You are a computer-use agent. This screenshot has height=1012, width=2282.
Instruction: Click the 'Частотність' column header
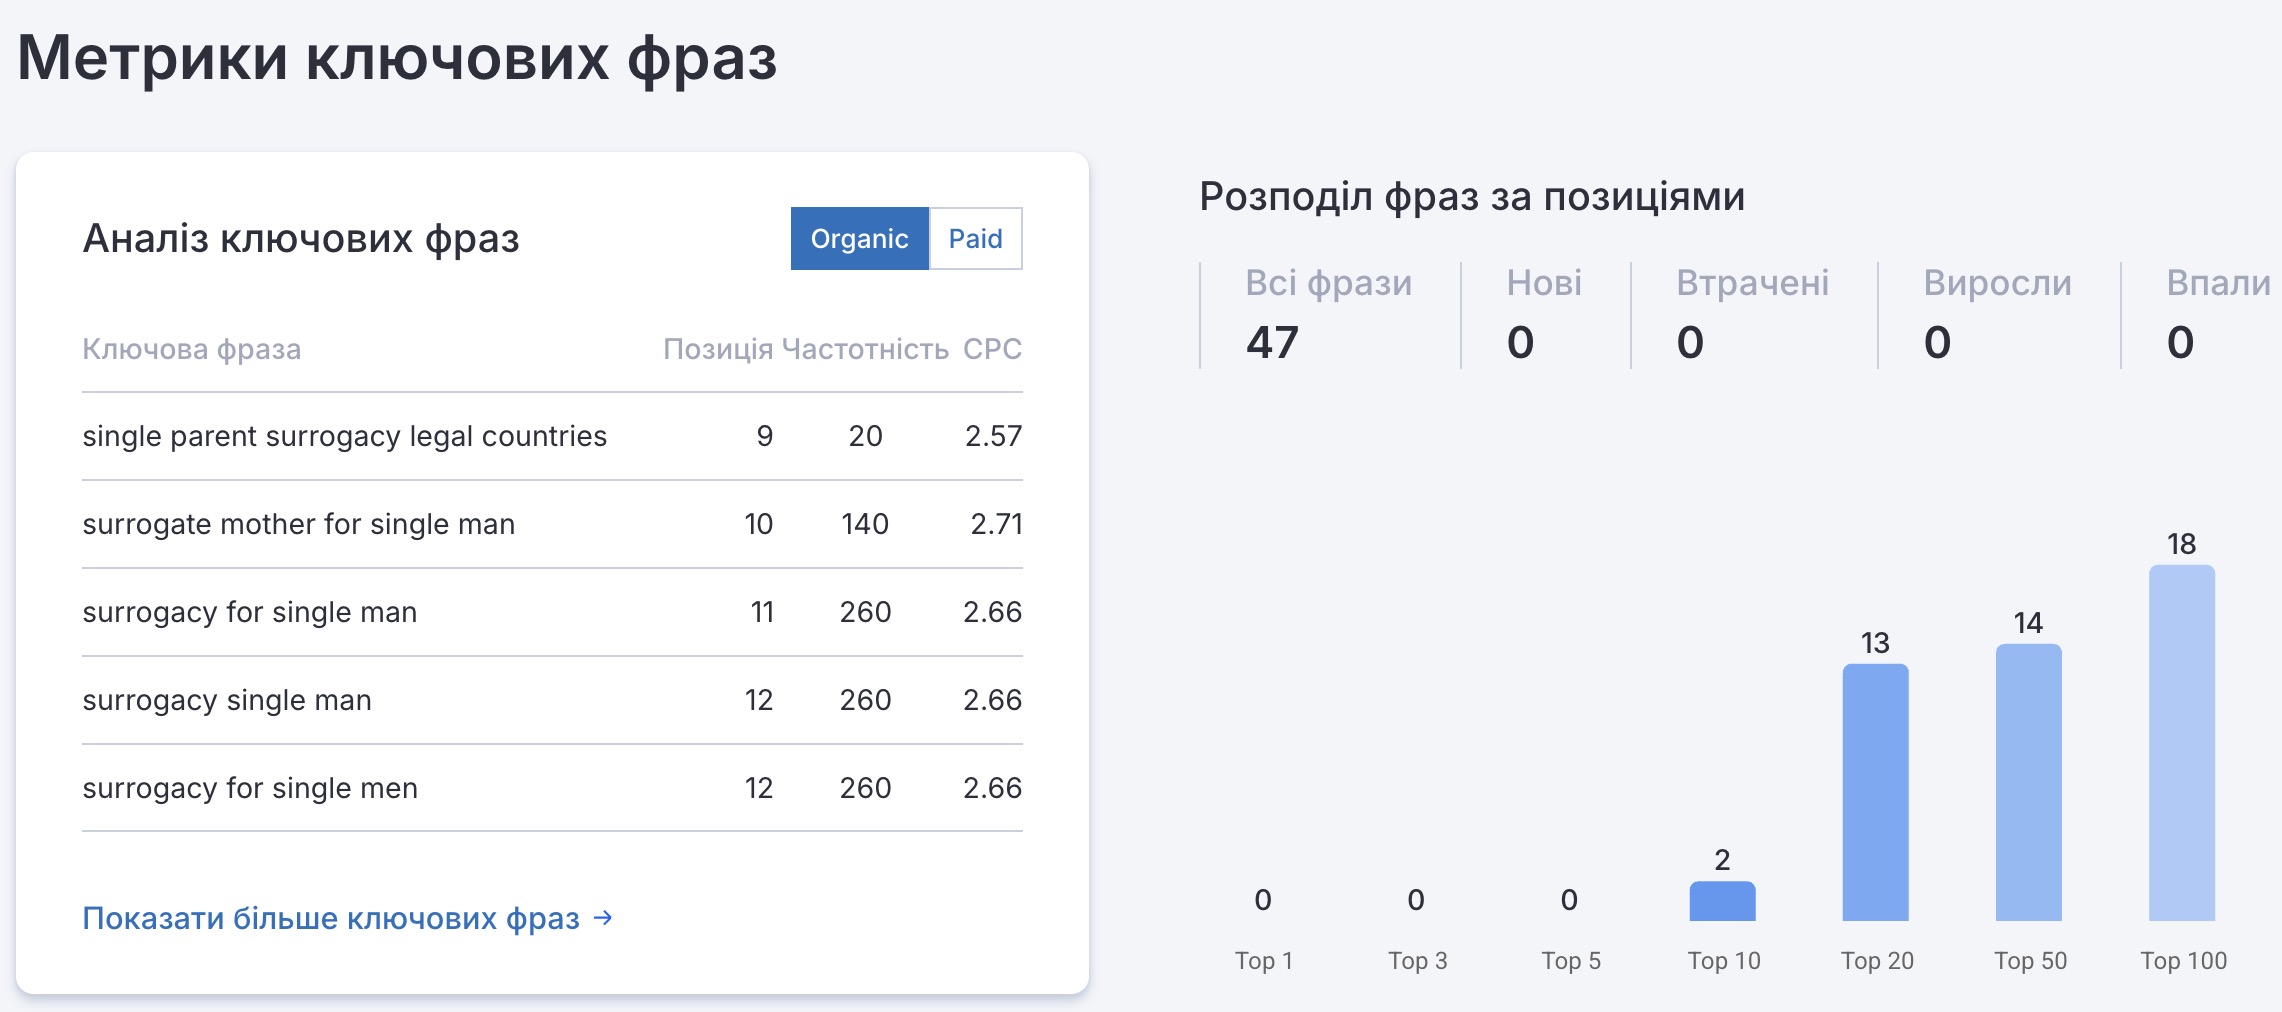(865, 349)
